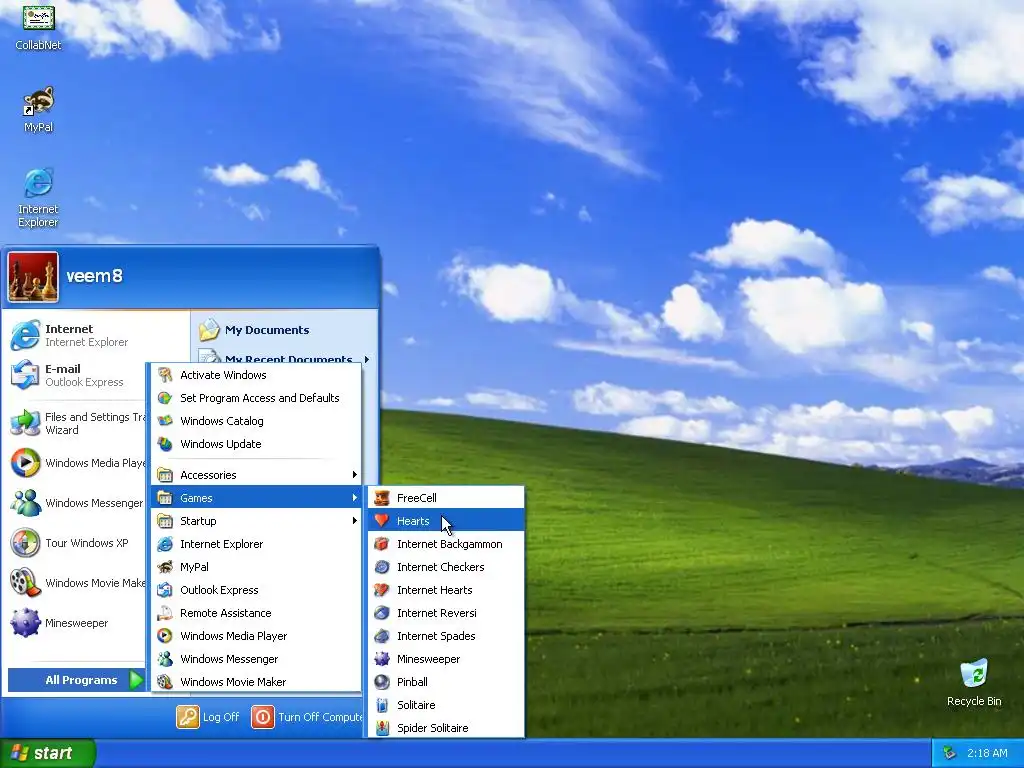This screenshot has height=768, width=1024.
Task: Launch Minesweeper from Games submenu
Action: 446,659
